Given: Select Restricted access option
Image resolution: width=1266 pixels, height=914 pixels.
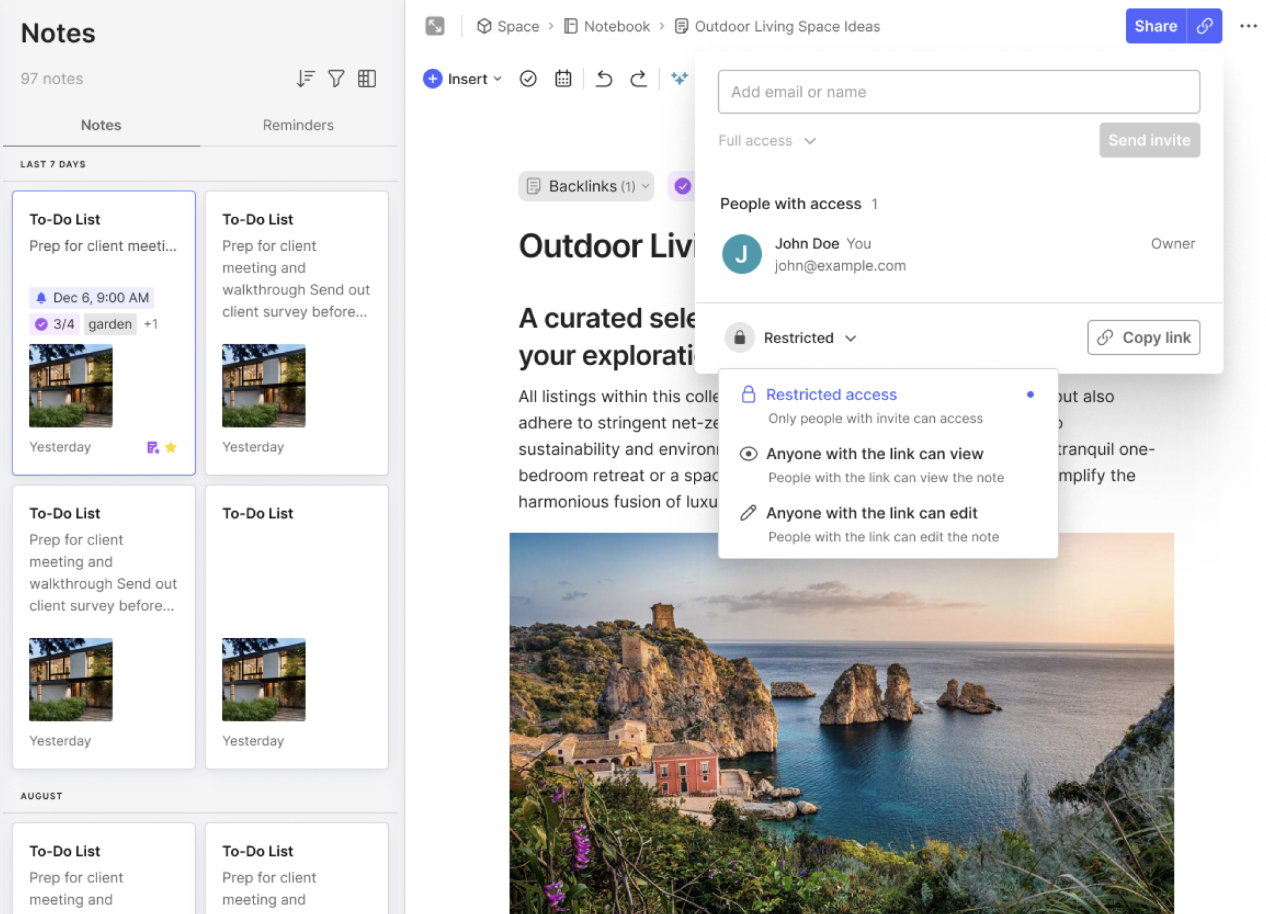Looking at the screenshot, I should pos(888,405).
